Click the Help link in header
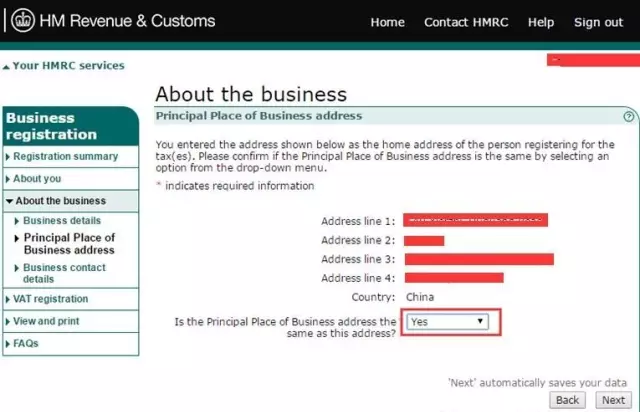This screenshot has height=412, width=640. (x=541, y=22)
